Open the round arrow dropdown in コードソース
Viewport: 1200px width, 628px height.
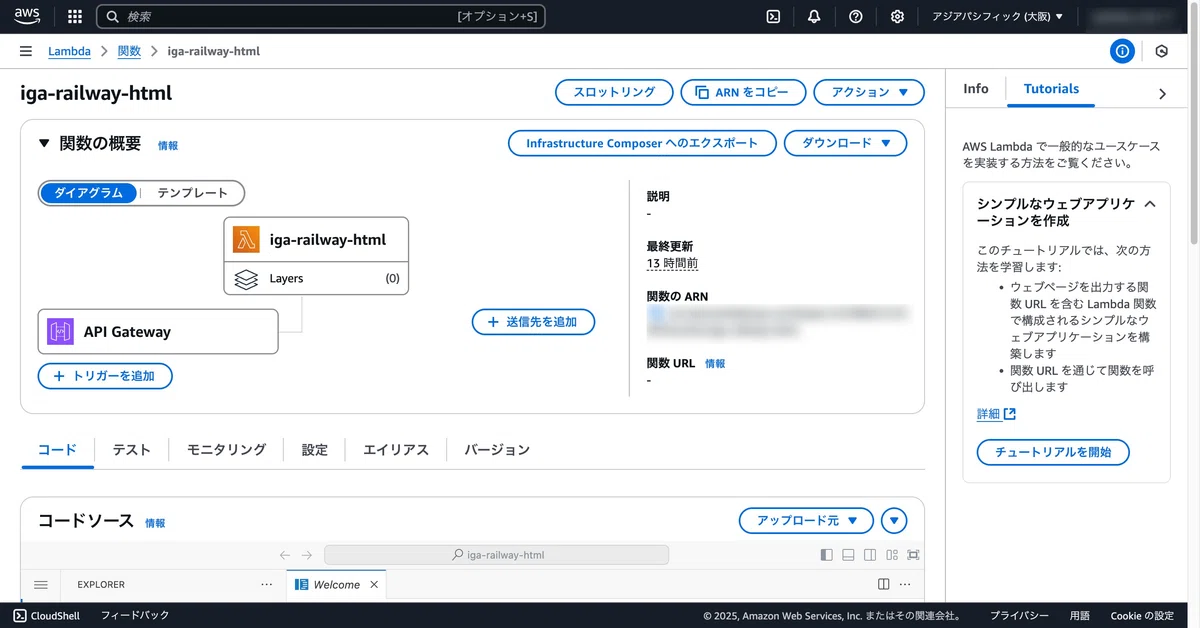click(894, 521)
